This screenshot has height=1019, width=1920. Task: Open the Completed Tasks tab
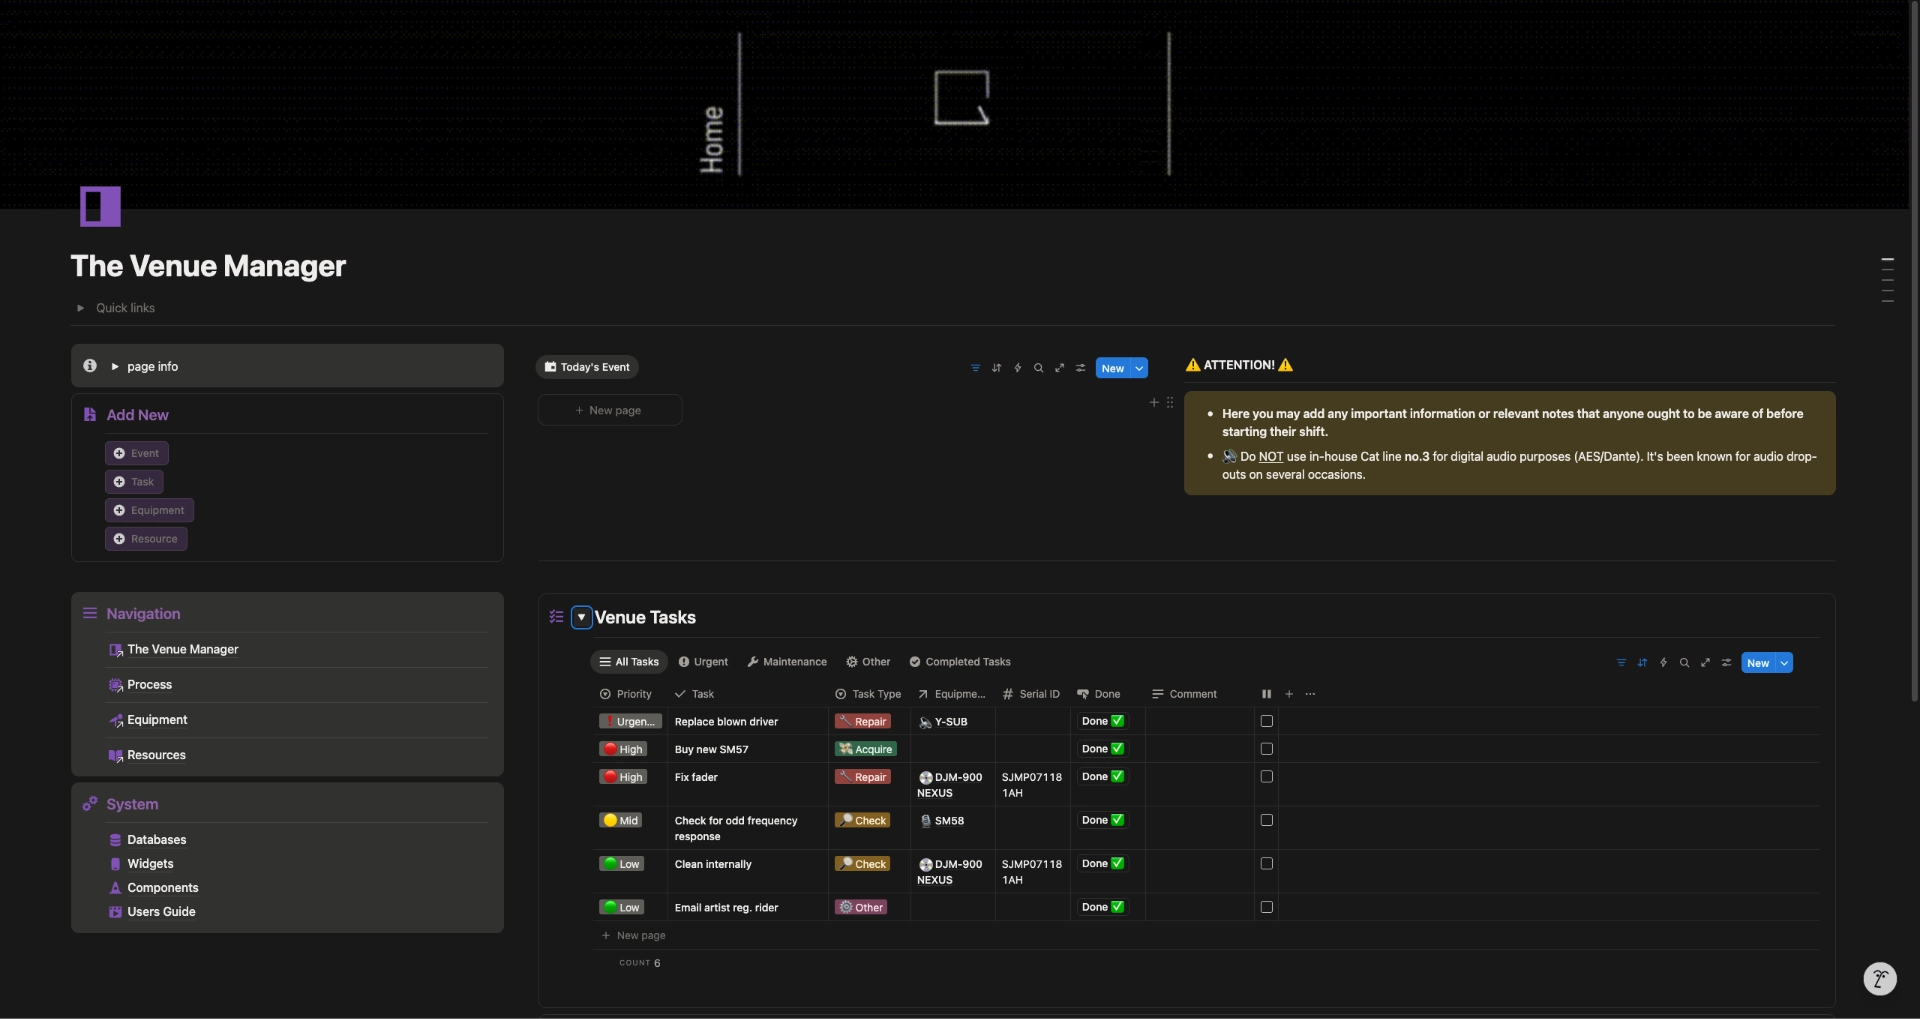pyautogui.click(x=959, y=662)
